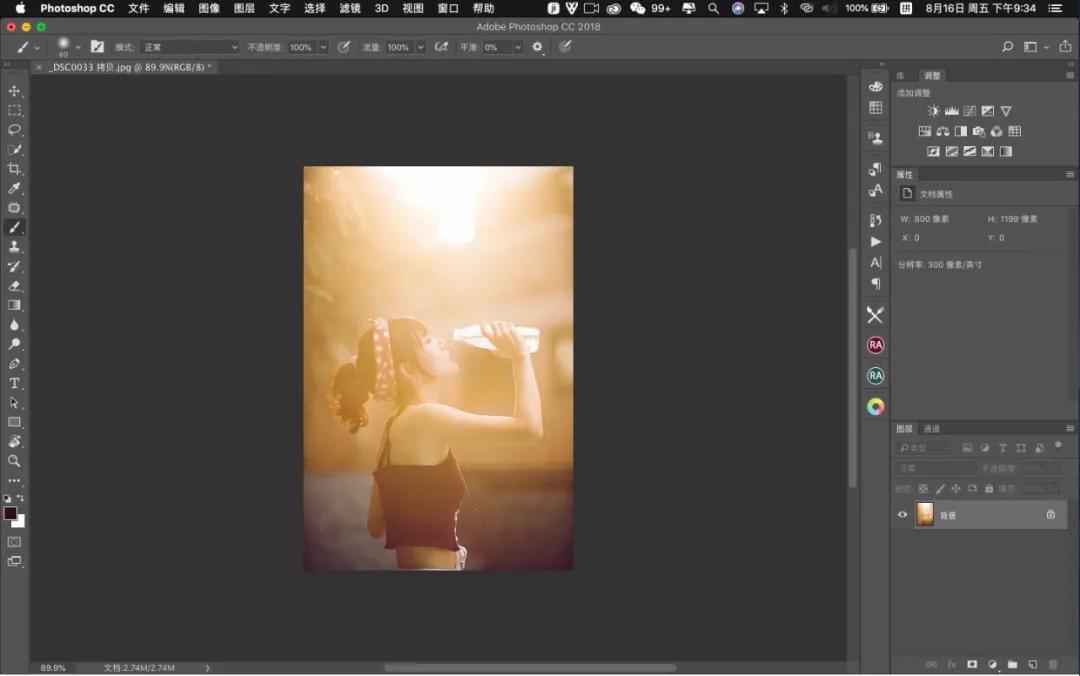
Task: Click the 背景 layer thumbnail
Action: [925, 514]
